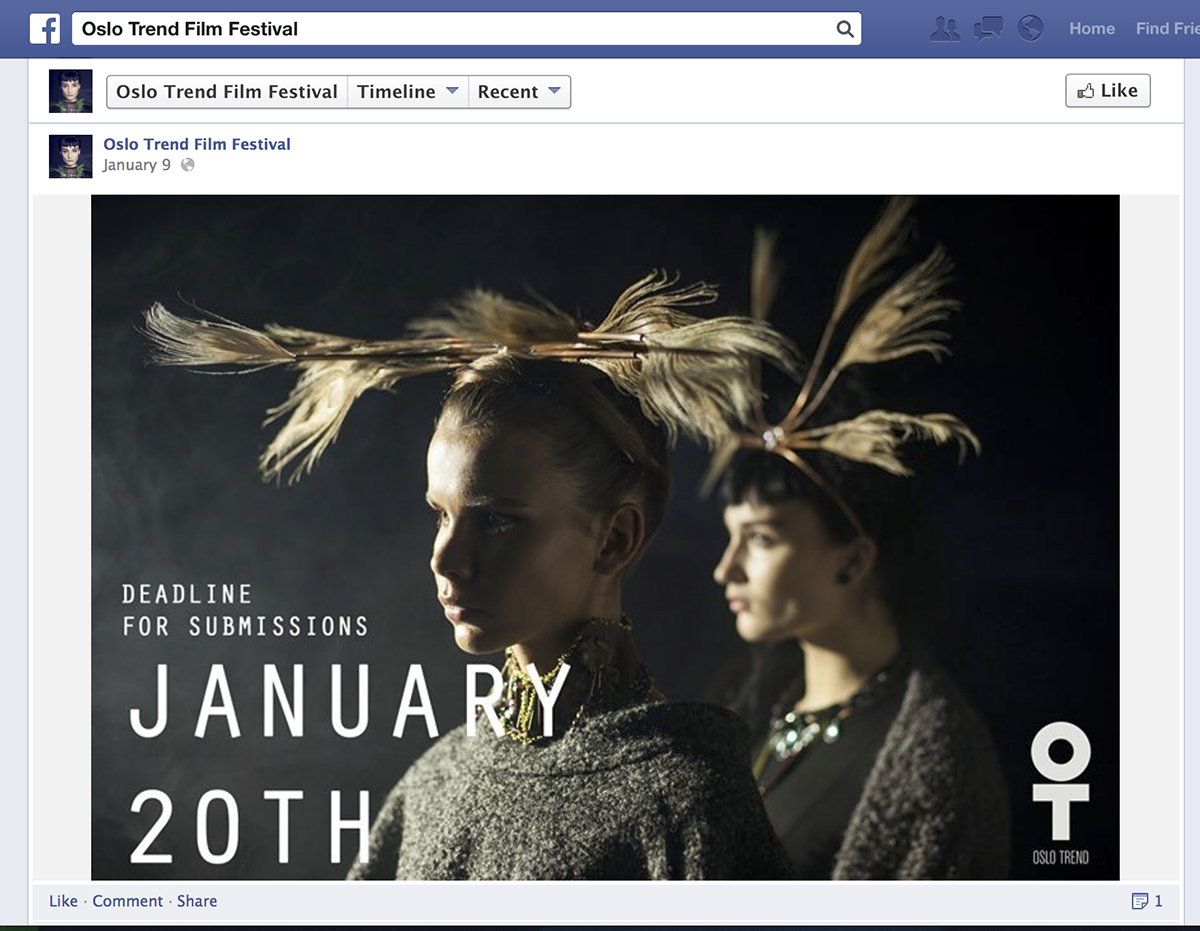Open the friend requests icon

tap(945, 28)
